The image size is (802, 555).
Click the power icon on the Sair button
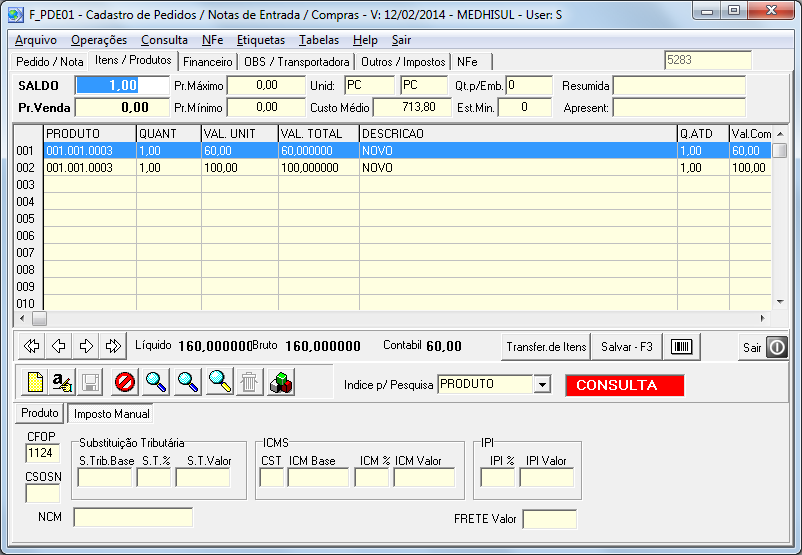tap(776, 347)
